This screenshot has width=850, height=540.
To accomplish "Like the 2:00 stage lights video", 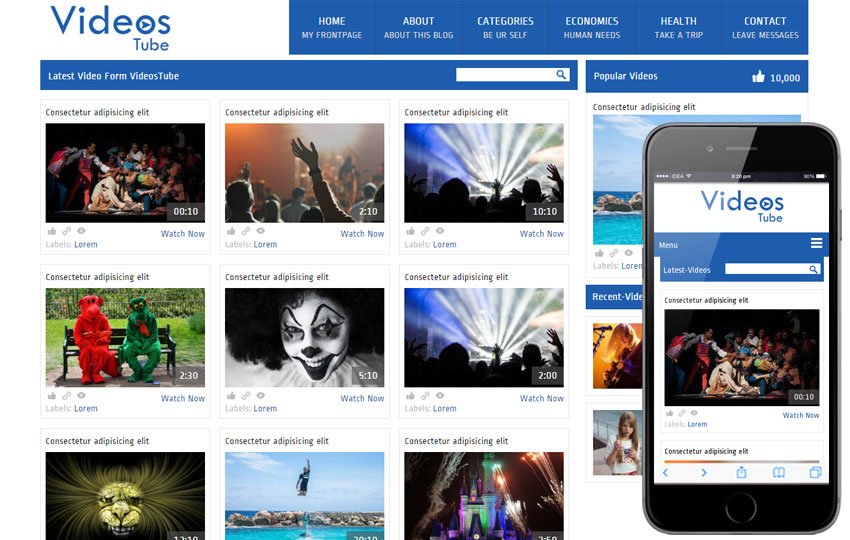I will tap(411, 396).
